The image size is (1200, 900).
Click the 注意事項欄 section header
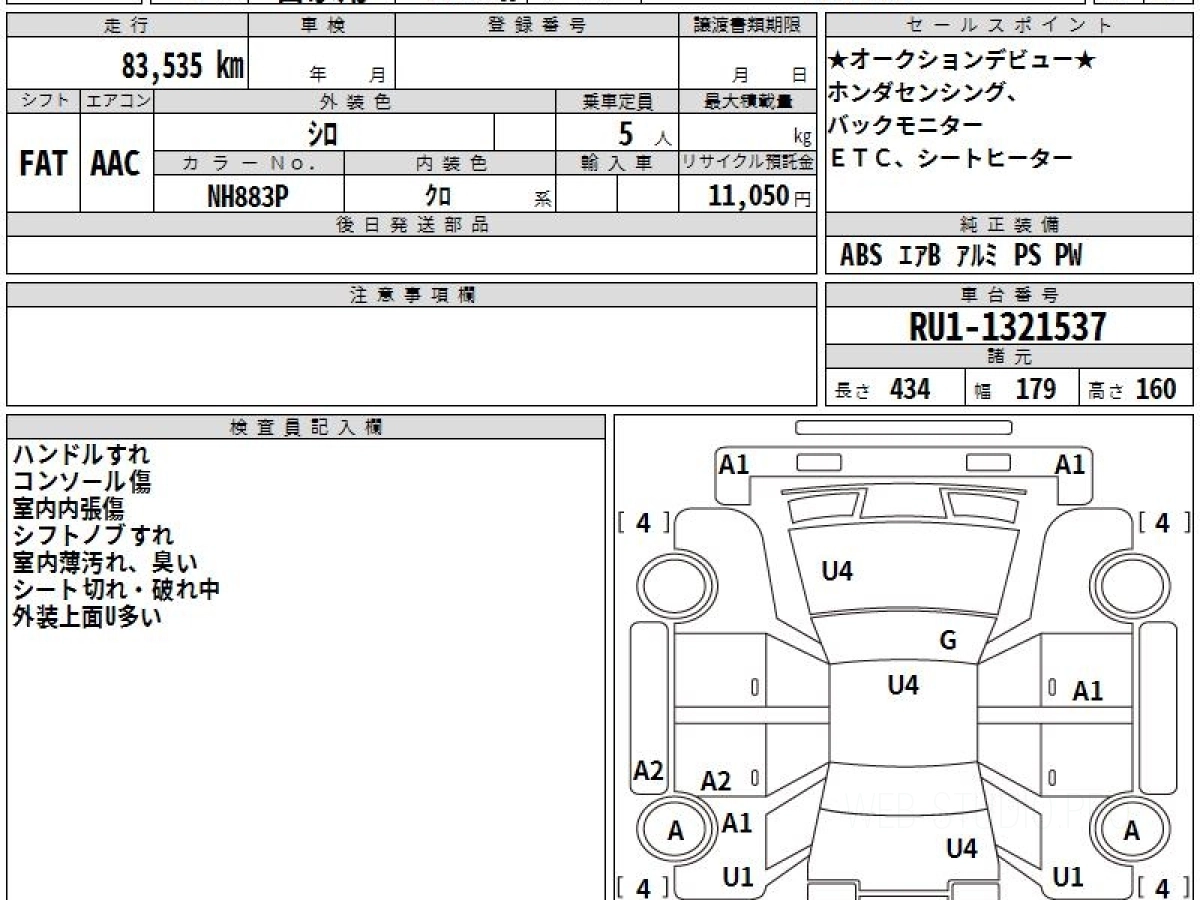pyautogui.click(x=411, y=295)
